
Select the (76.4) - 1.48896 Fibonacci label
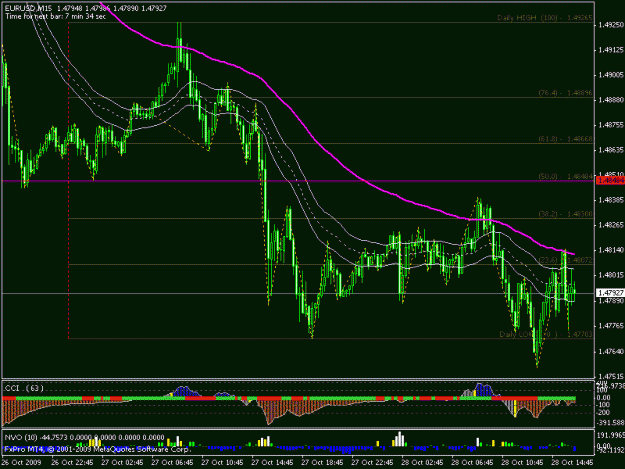click(566, 93)
